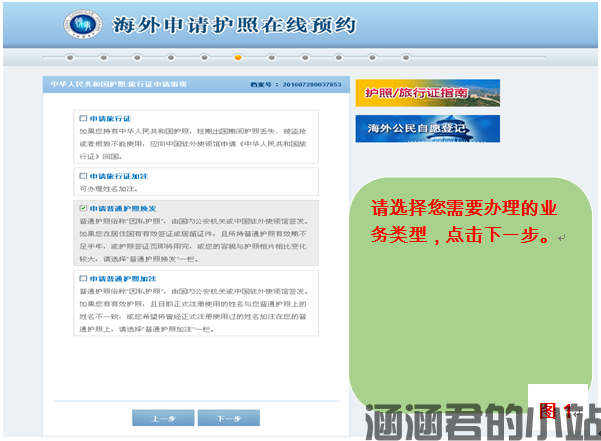Open the 护照/旅行证指南 banner
Screen dimensions: 601x441
click(428, 93)
